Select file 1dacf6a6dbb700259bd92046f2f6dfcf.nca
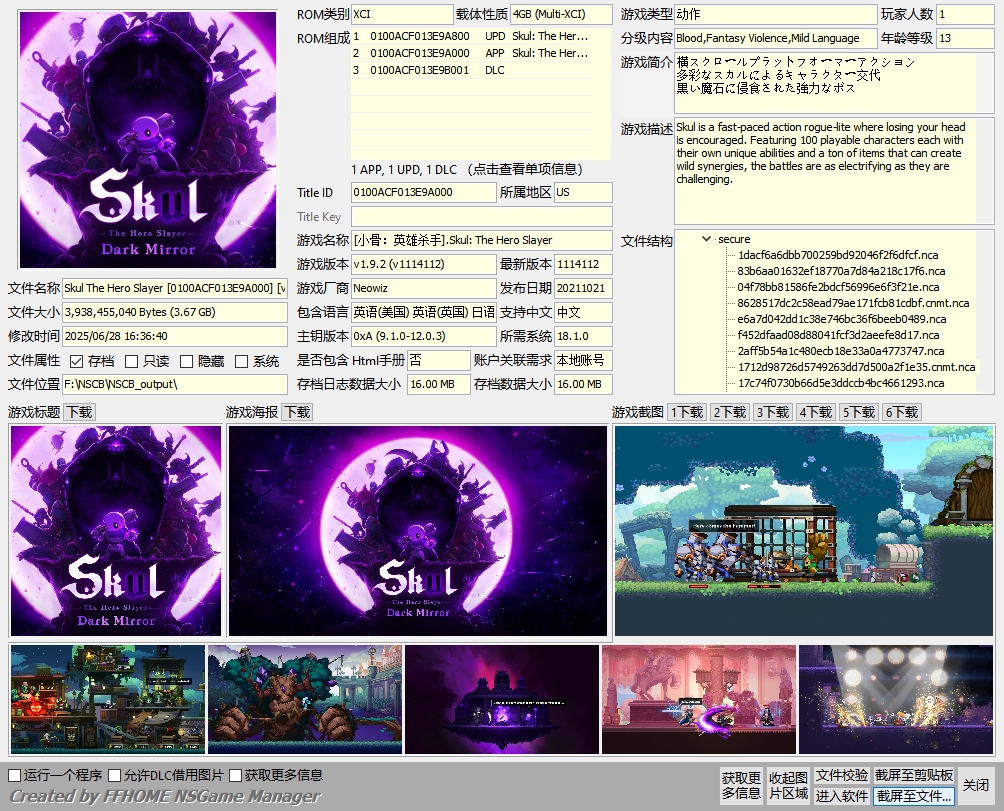This screenshot has height=811, width=1004. 838,255
